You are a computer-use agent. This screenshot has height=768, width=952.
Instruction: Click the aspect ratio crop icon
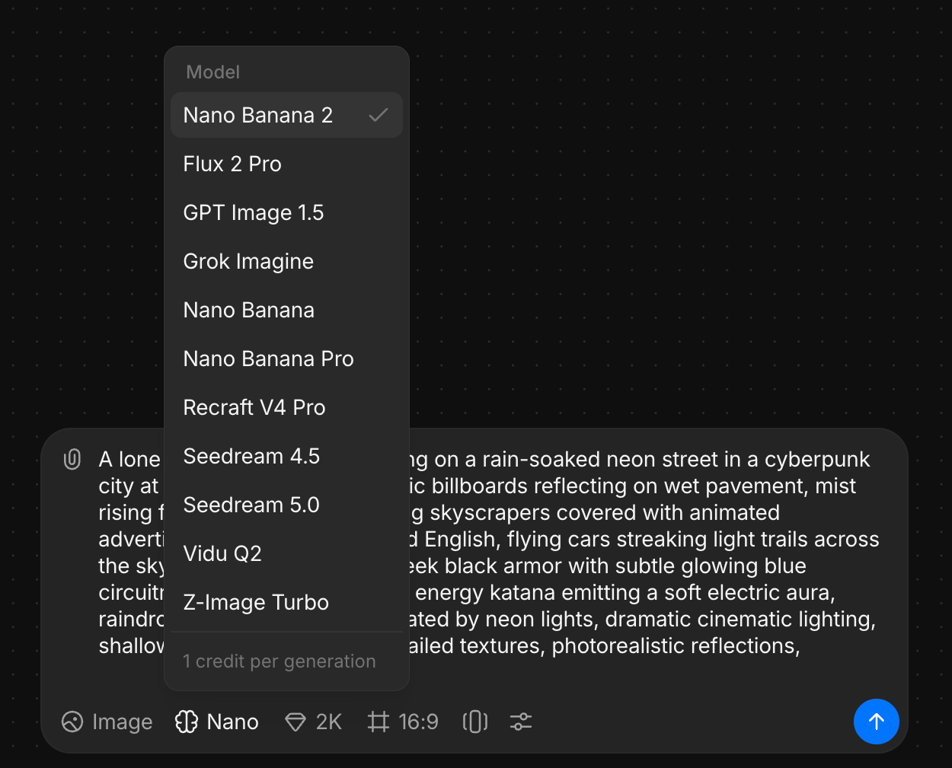click(x=378, y=722)
